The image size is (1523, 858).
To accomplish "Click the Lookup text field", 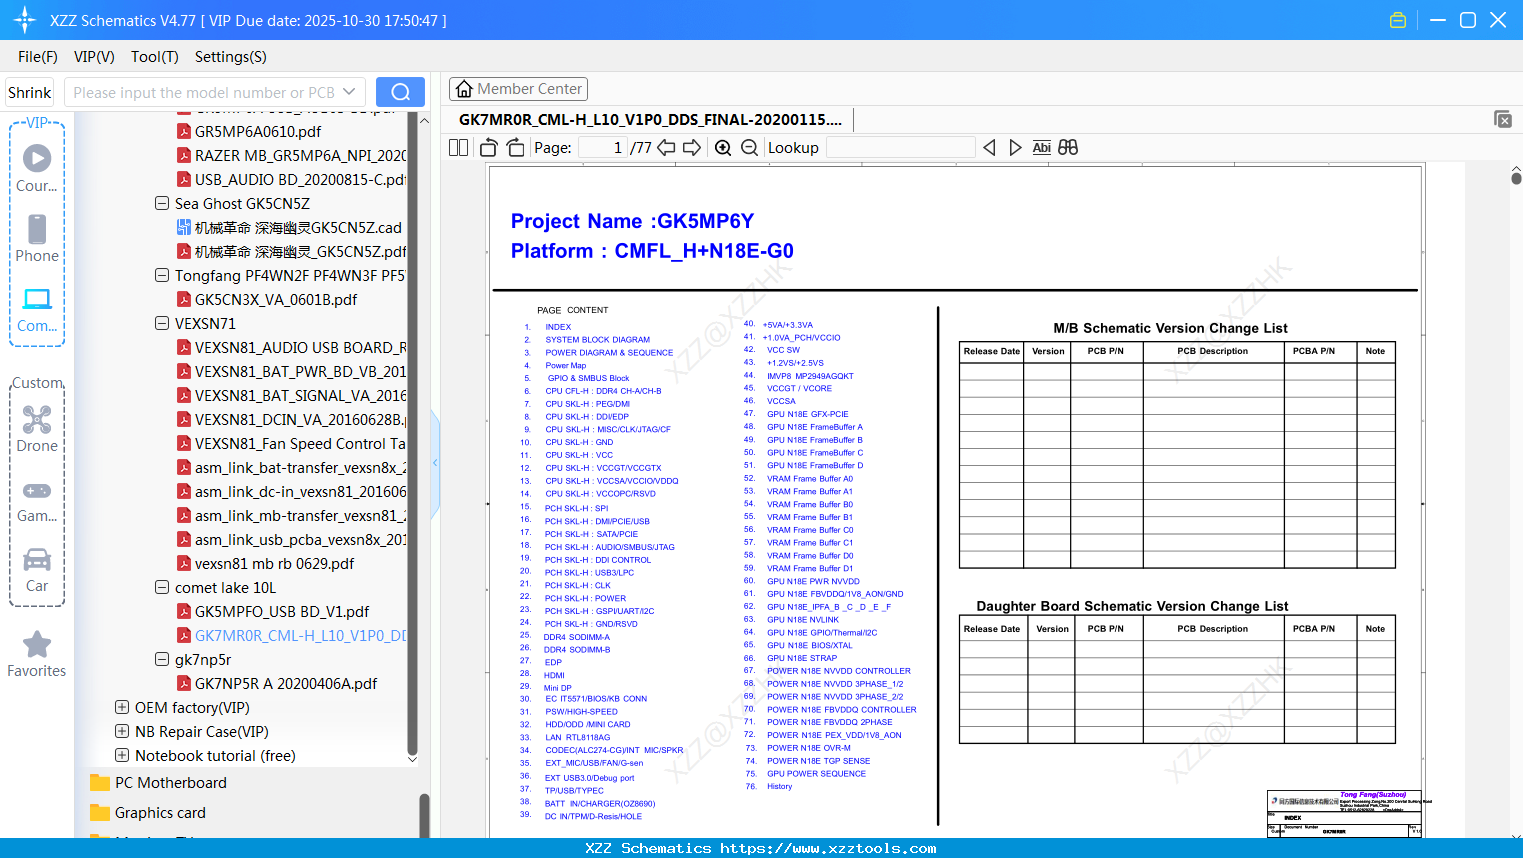I will pyautogui.click(x=900, y=147).
